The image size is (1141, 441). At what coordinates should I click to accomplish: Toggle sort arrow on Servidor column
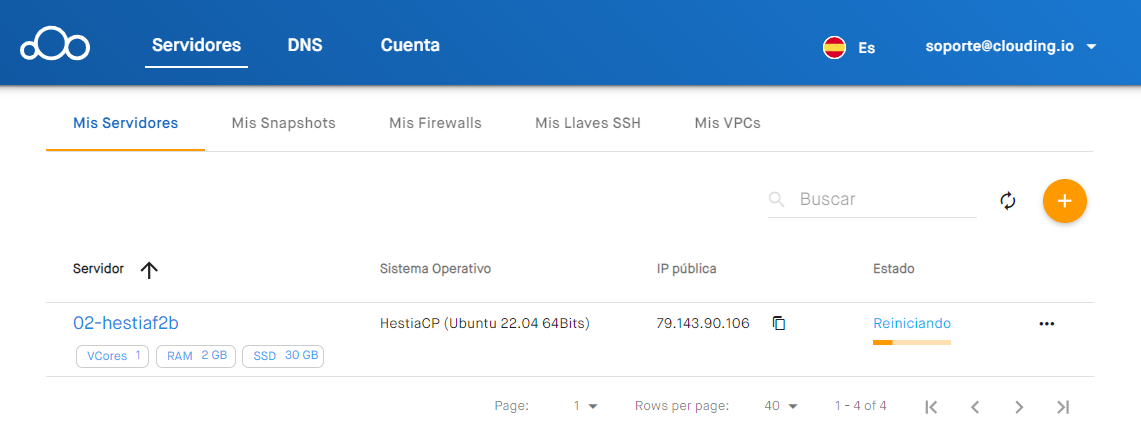pos(149,270)
